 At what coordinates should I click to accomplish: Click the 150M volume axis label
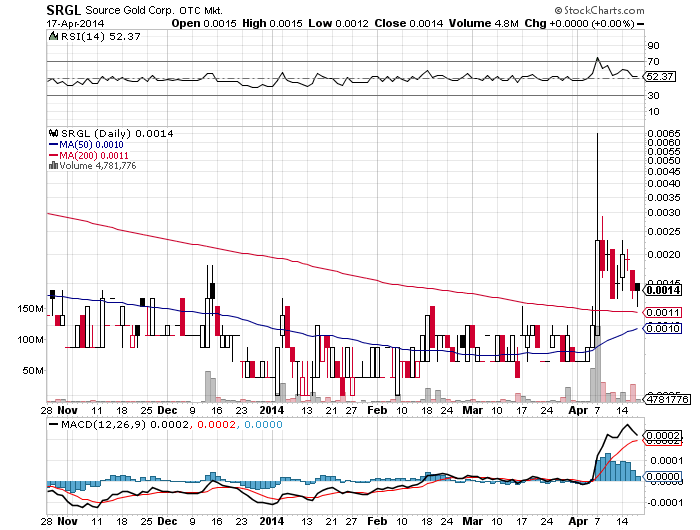point(31,309)
